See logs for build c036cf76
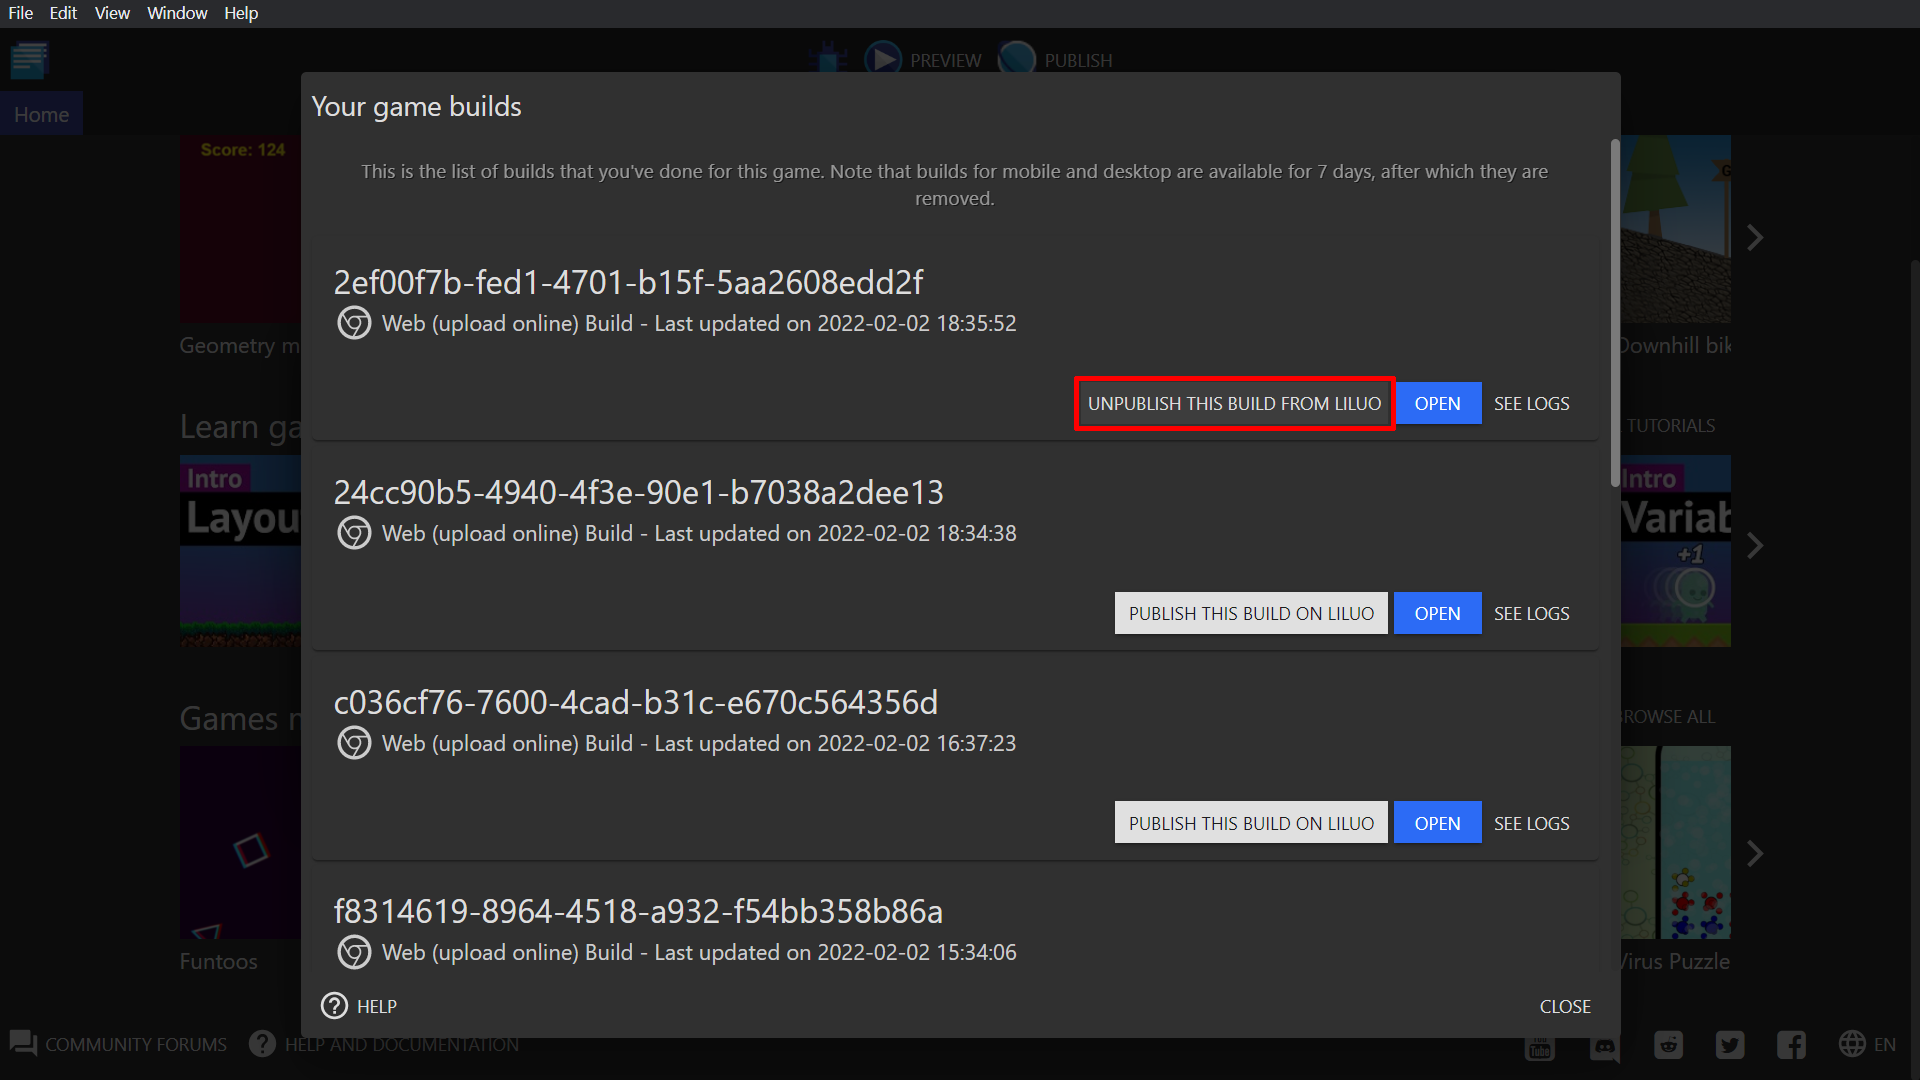Image resolution: width=1920 pixels, height=1080 pixels. point(1531,824)
